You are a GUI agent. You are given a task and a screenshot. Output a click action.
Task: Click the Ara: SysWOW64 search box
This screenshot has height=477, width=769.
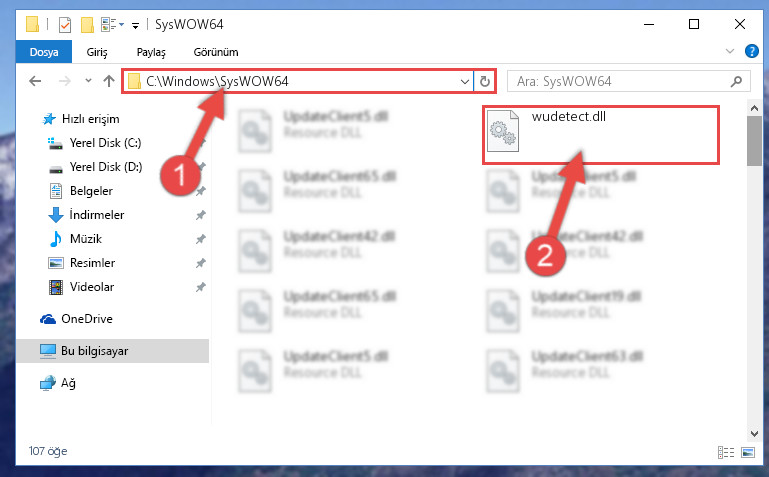(x=620, y=81)
